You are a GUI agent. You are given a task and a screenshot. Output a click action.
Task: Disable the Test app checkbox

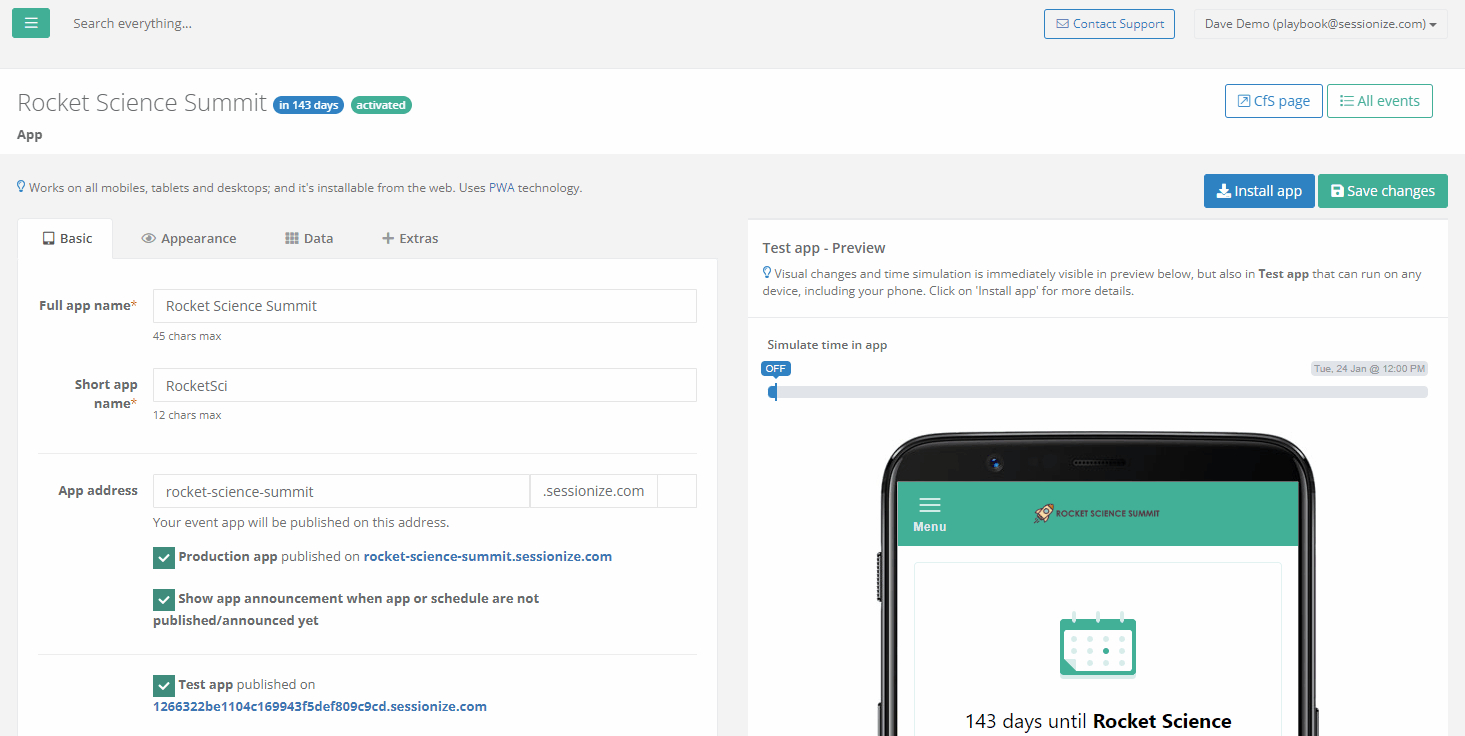pyautogui.click(x=164, y=685)
